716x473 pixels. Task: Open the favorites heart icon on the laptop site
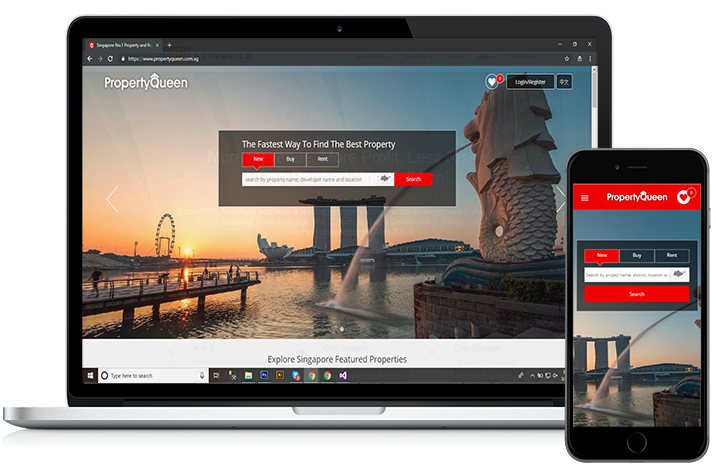click(492, 82)
